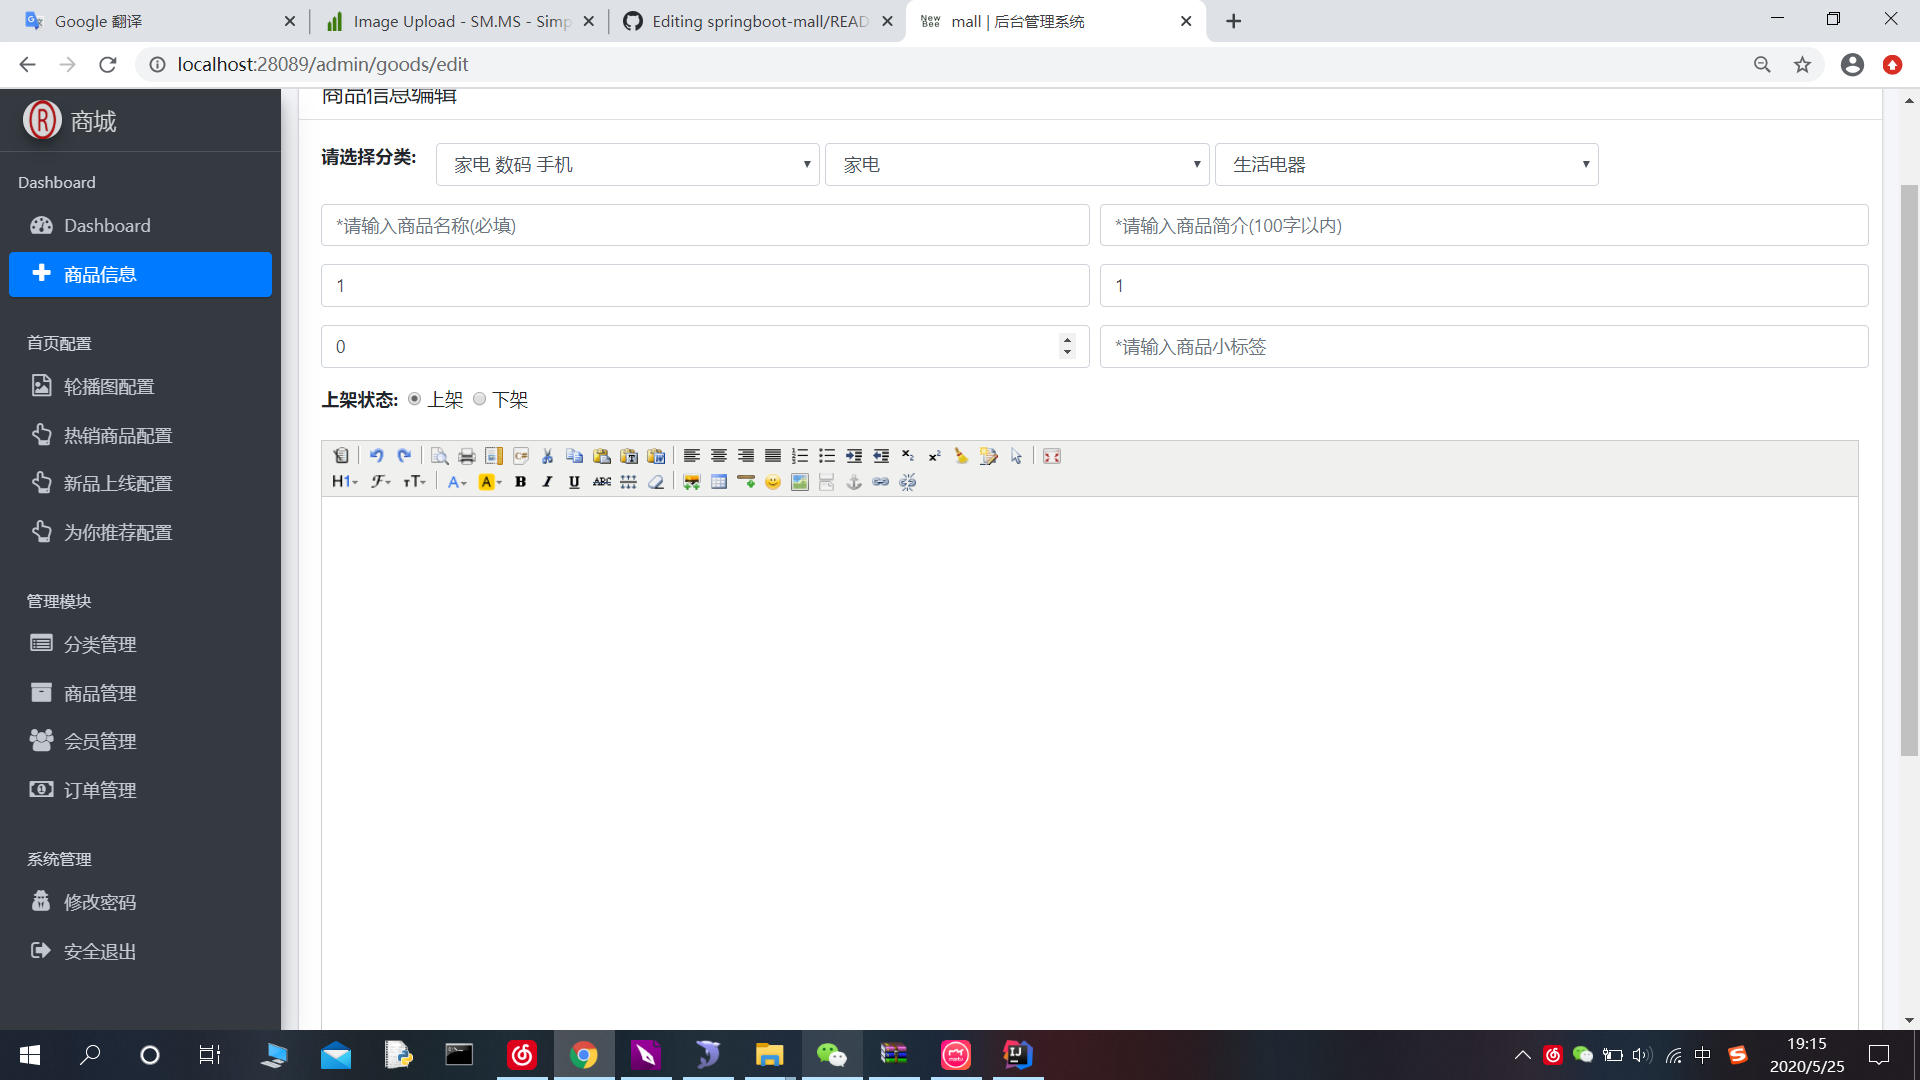Click 安全退出 to log out
1920x1080 pixels.
point(99,951)
